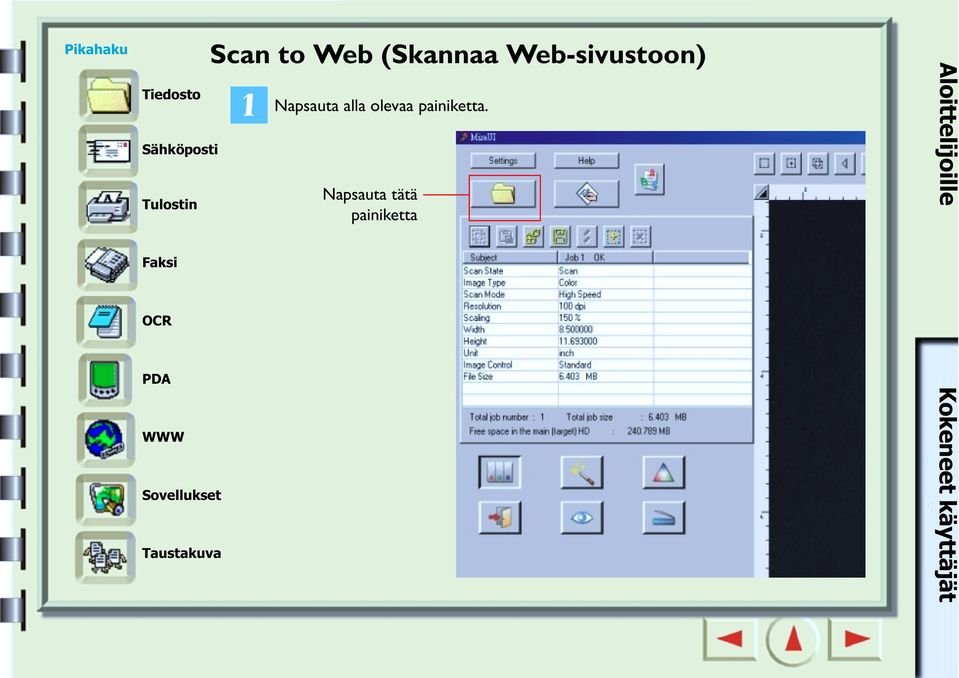959x678 pixels.
Task: Select the Image Type value Color
Action: click(x=568, y=282)
